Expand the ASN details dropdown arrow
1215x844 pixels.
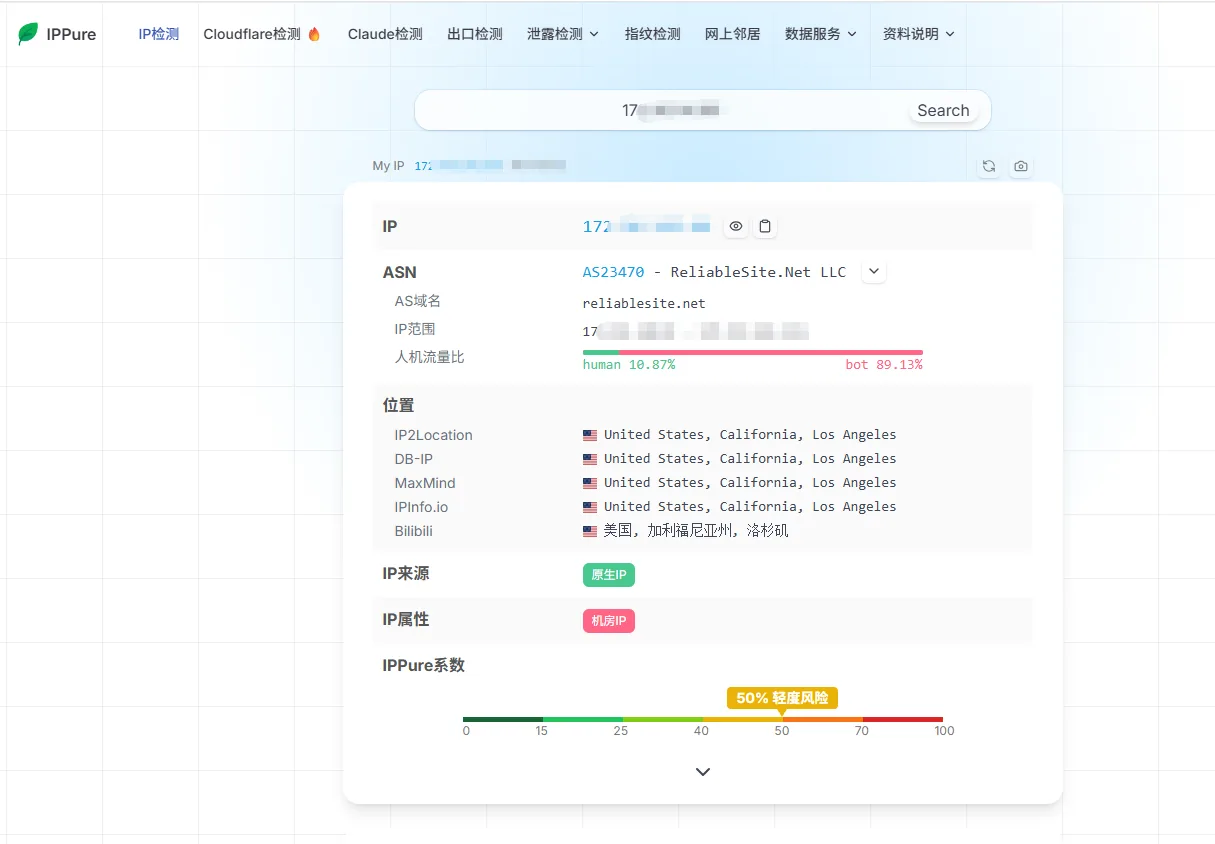click(873, 271)
